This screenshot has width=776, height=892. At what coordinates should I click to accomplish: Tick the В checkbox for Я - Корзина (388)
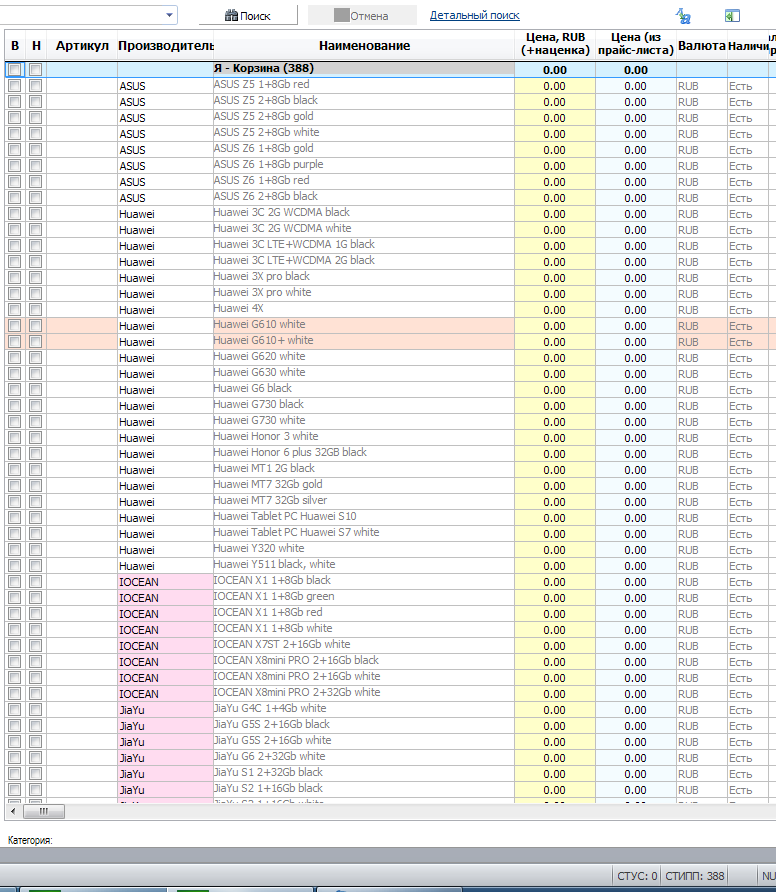15,70
